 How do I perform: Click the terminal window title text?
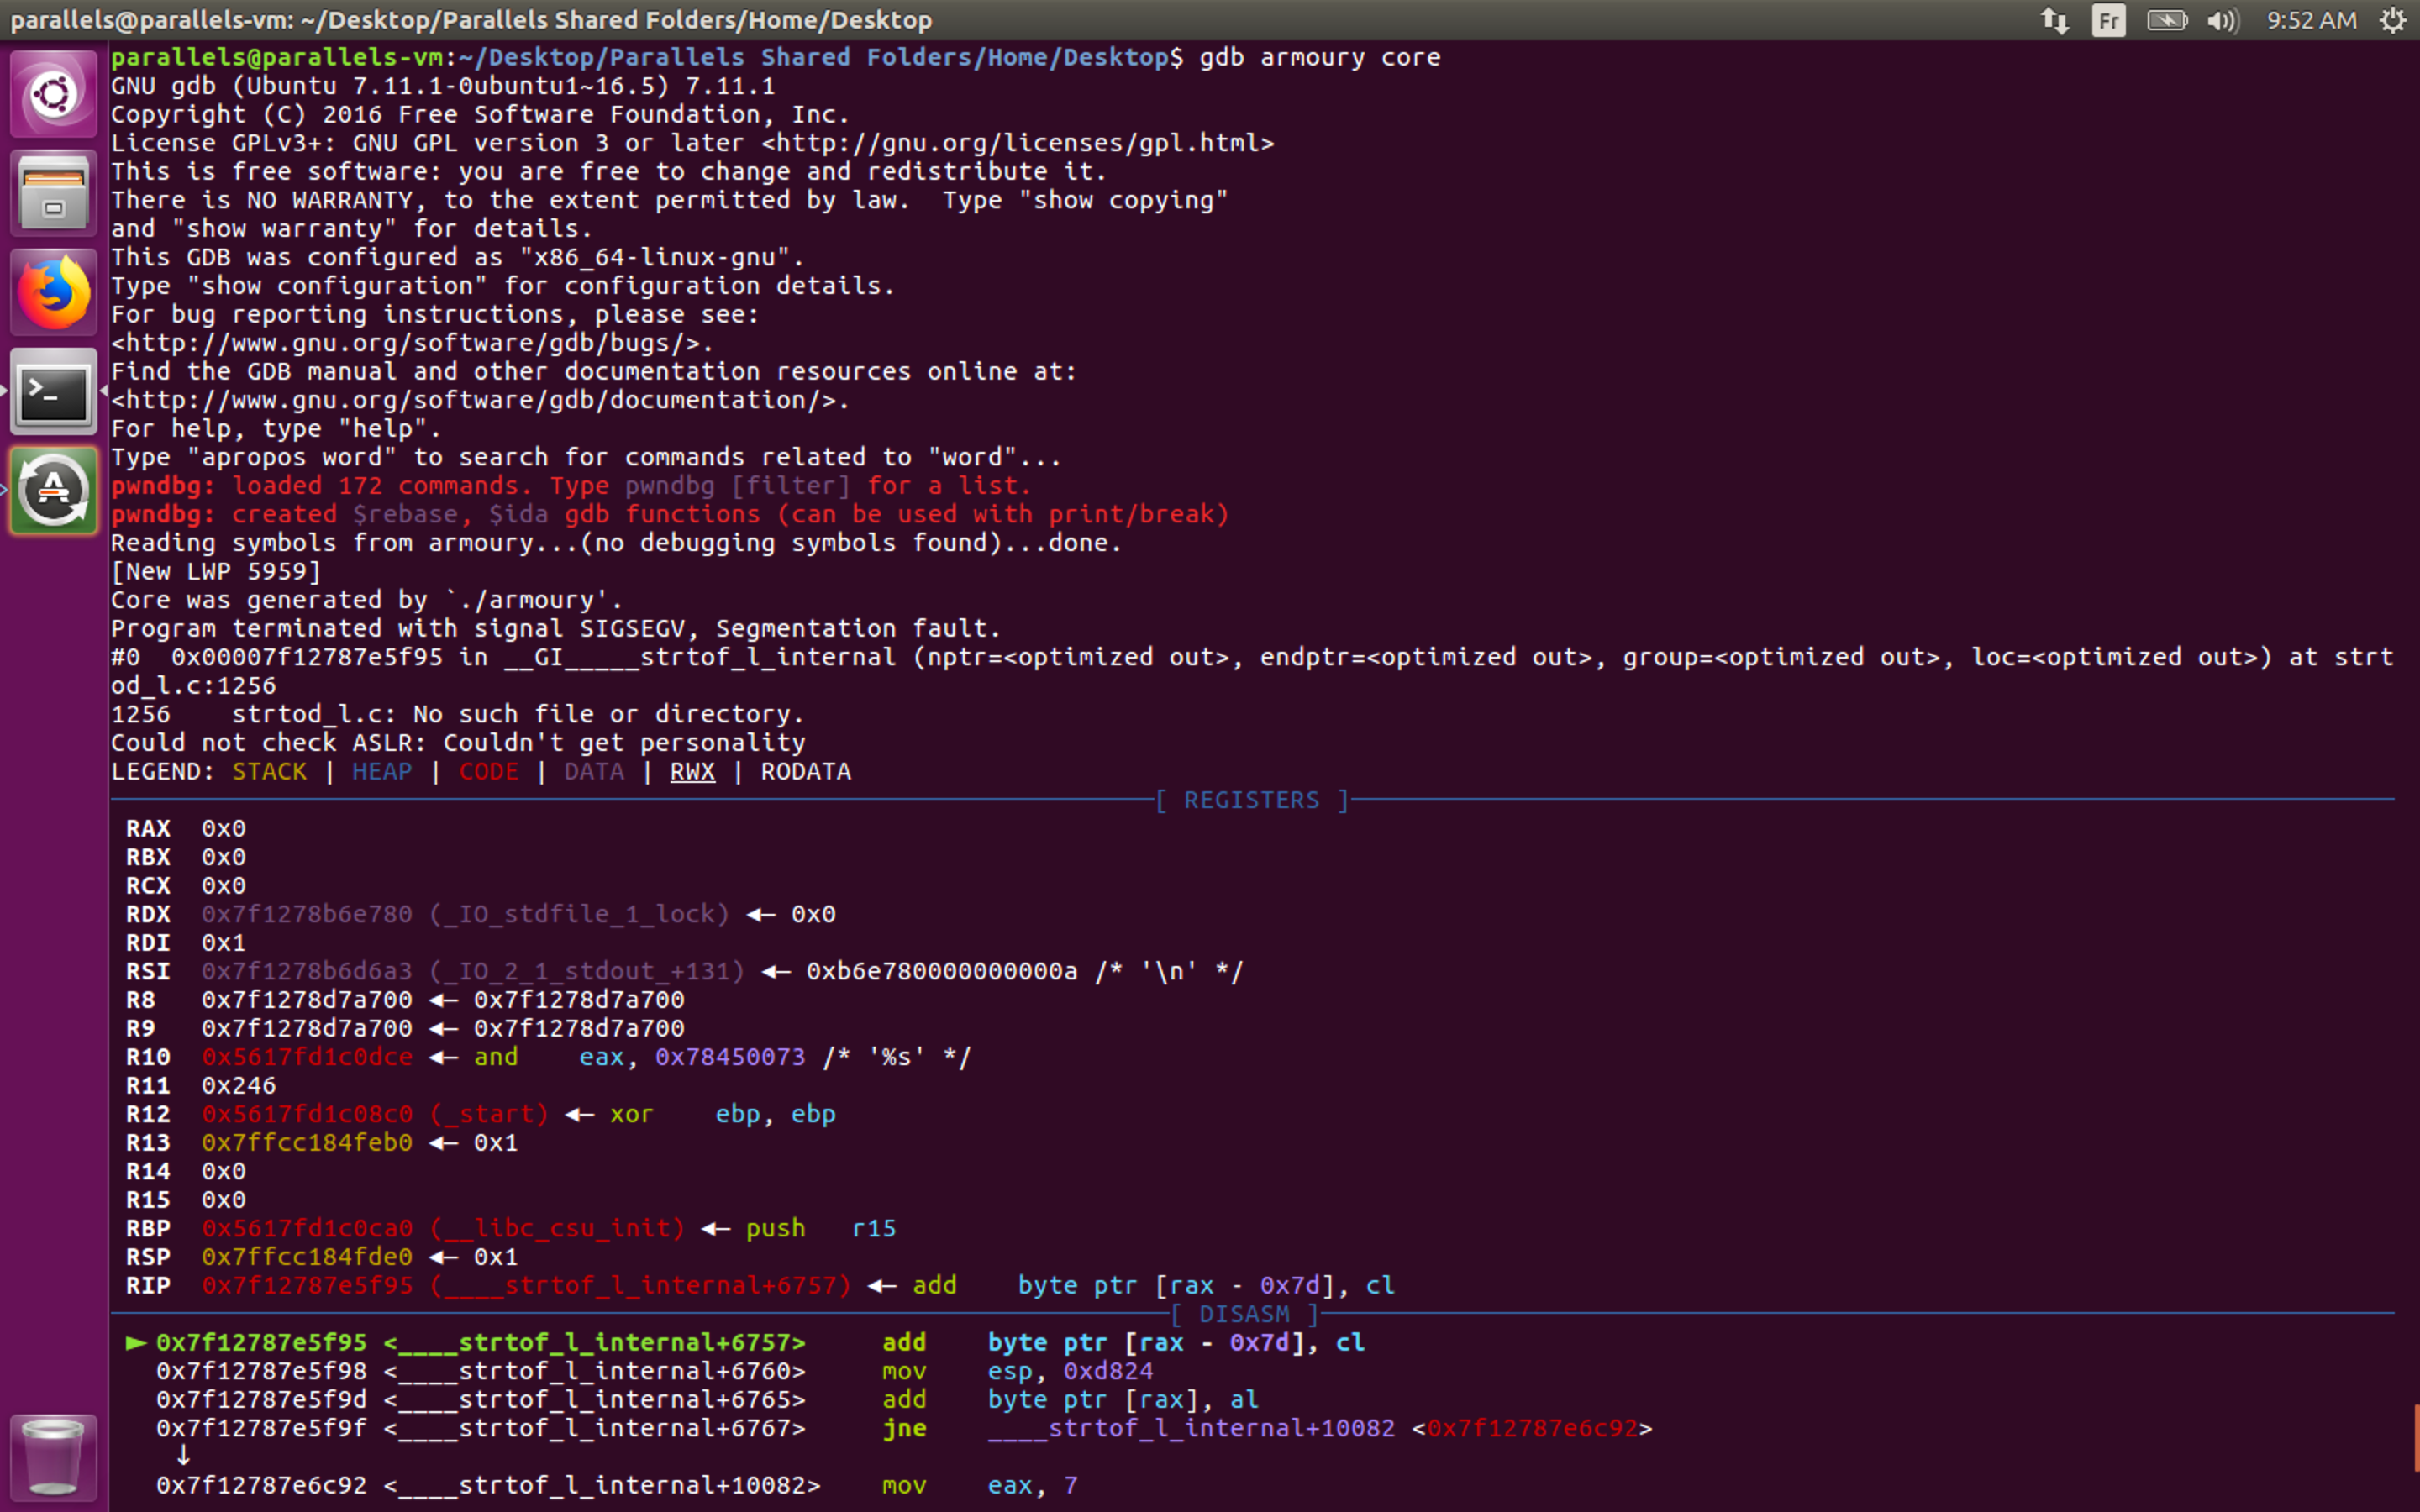tap(471, 20)
